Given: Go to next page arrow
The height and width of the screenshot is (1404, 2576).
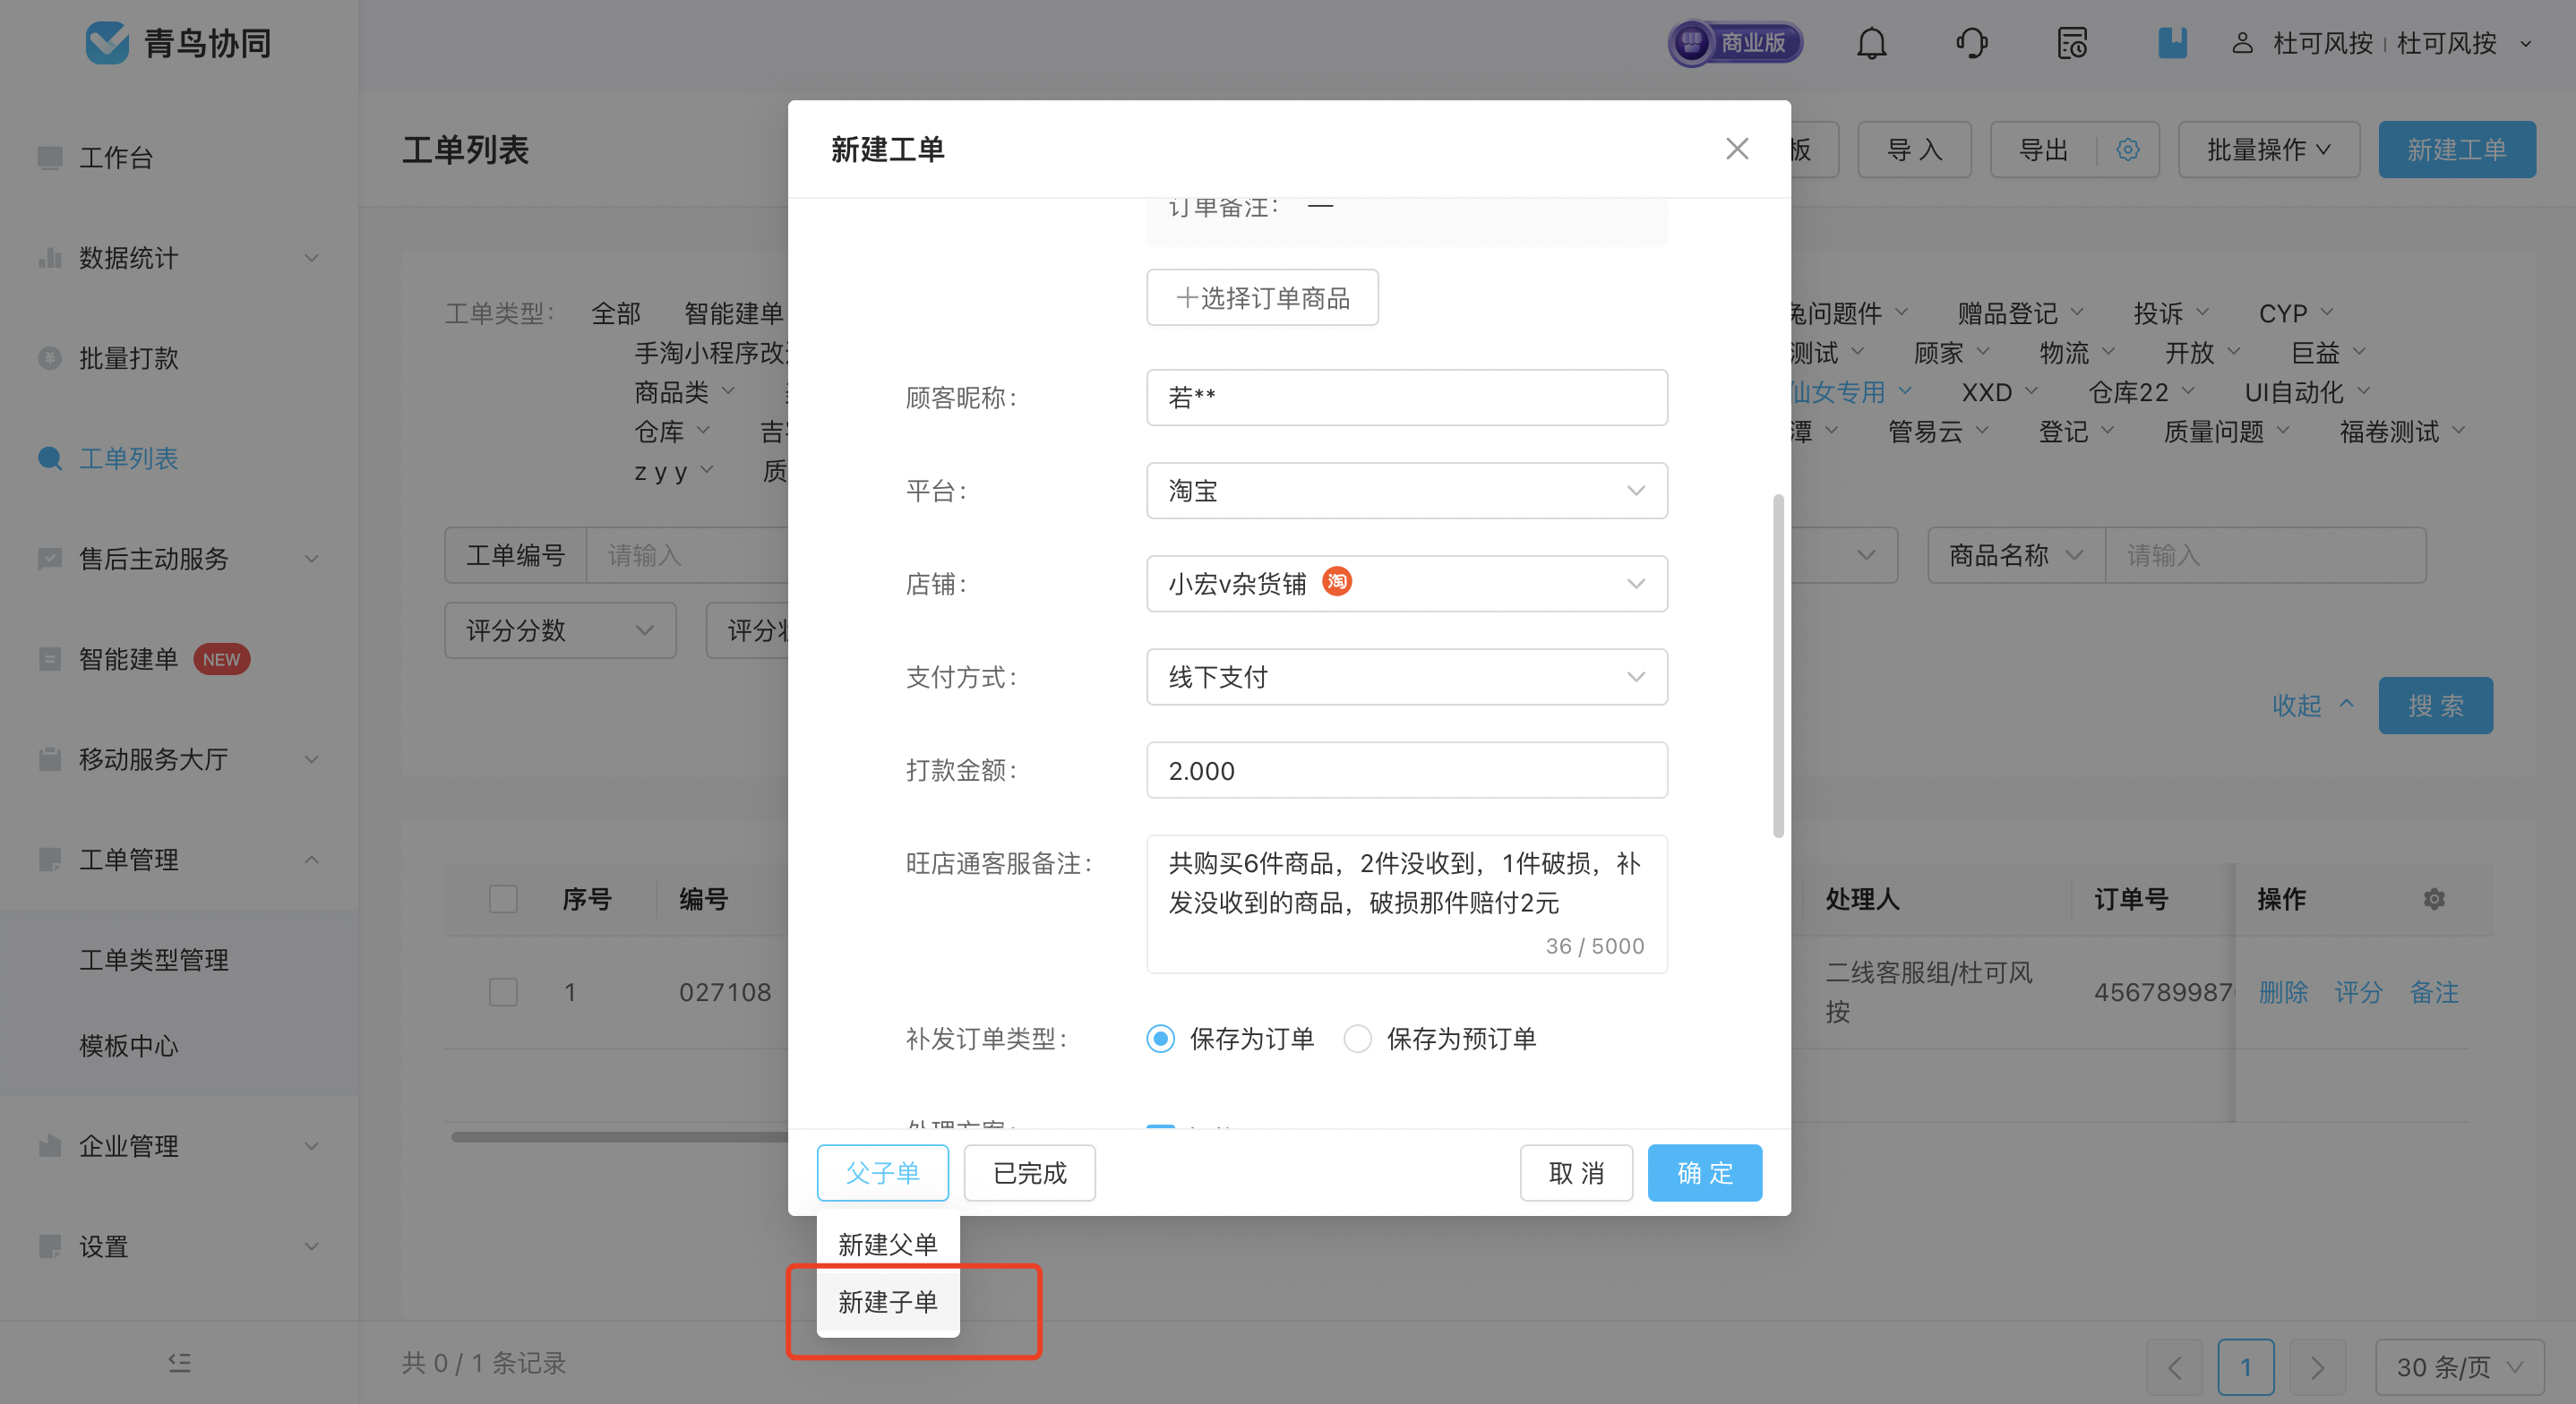Looking at the screenshot, I should tap(2317, 1366).
